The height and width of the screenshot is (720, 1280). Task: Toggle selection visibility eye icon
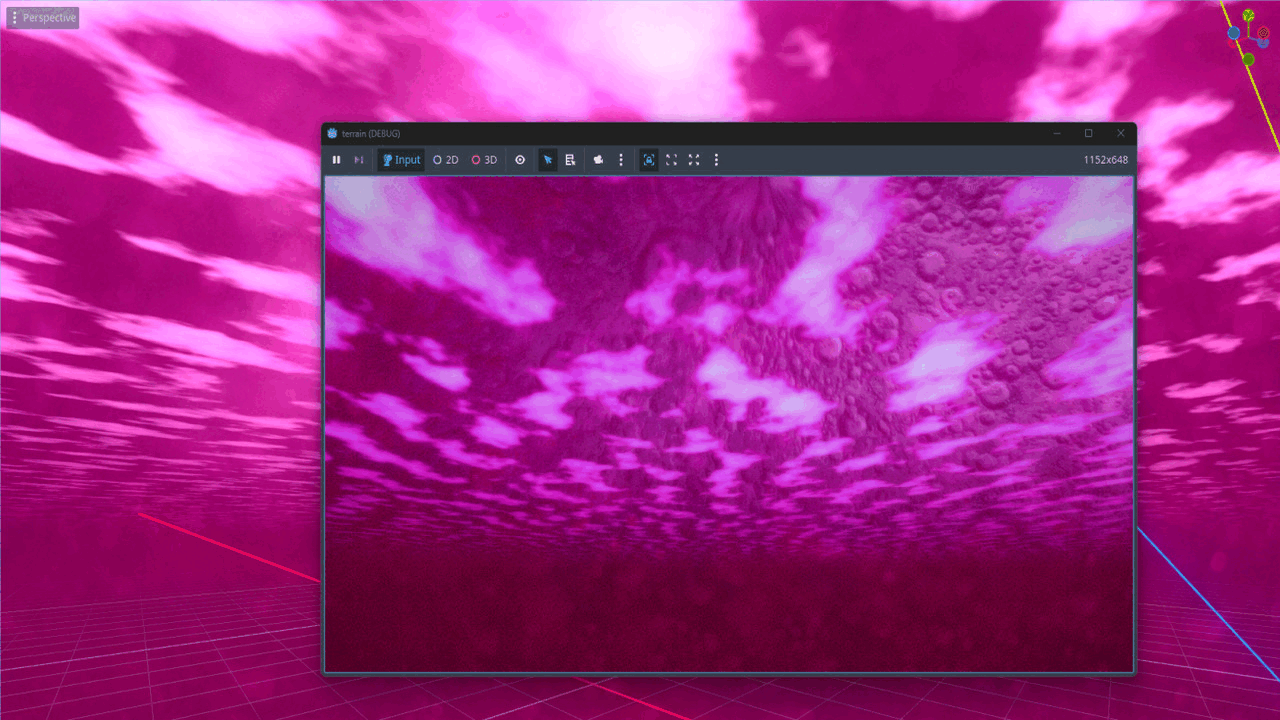(x=520, y=160)
